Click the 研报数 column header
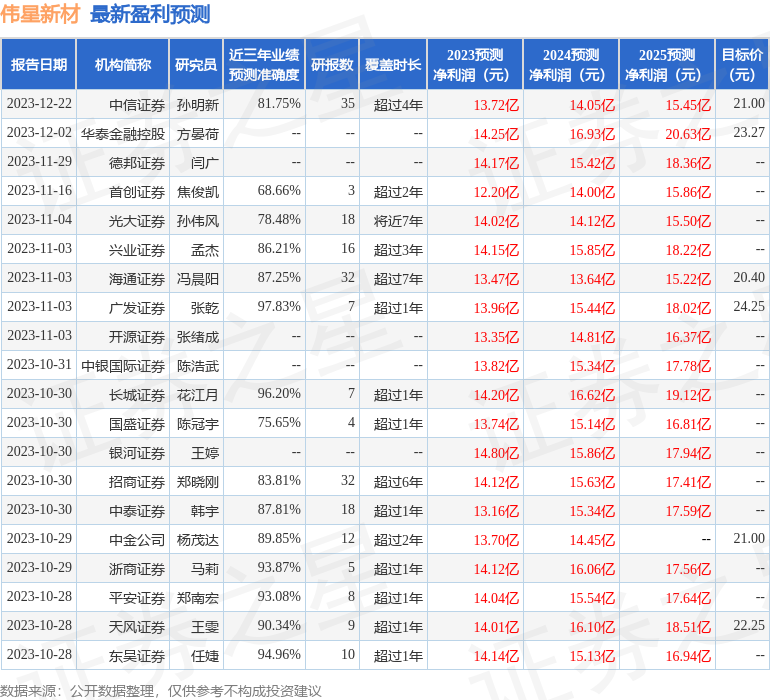Image resolution: width=770 pixels, height=700 pixels. point(332,64)
